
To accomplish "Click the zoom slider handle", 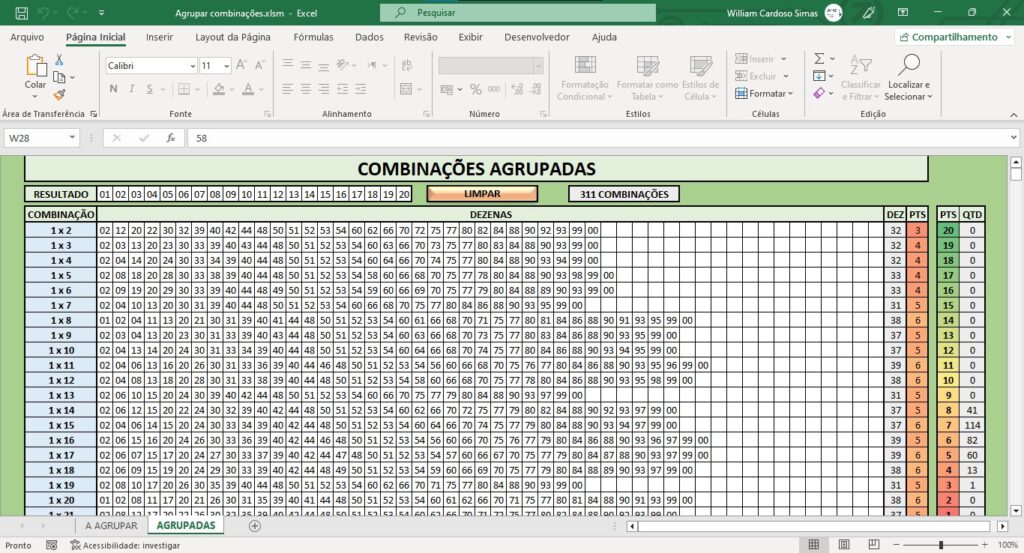I will tap(940, 545).
